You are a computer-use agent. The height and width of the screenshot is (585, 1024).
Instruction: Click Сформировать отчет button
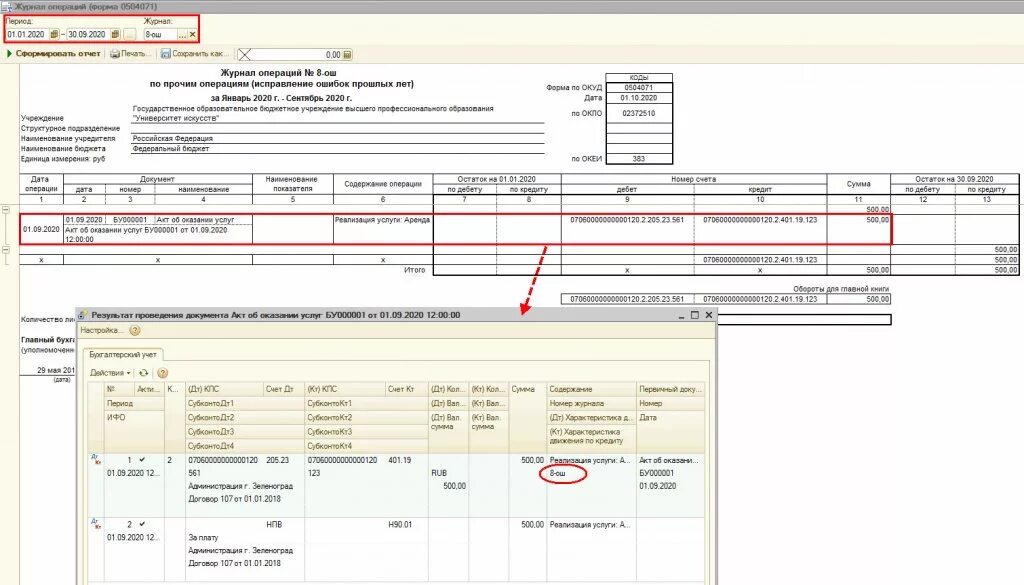pyautogui.click(x=54, y=54)
